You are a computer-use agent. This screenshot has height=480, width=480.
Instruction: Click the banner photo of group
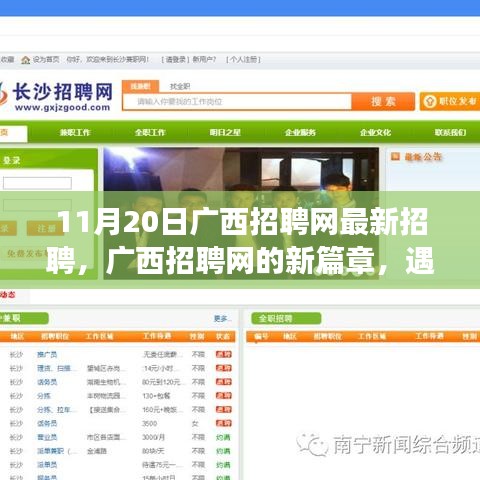point(241,213)
